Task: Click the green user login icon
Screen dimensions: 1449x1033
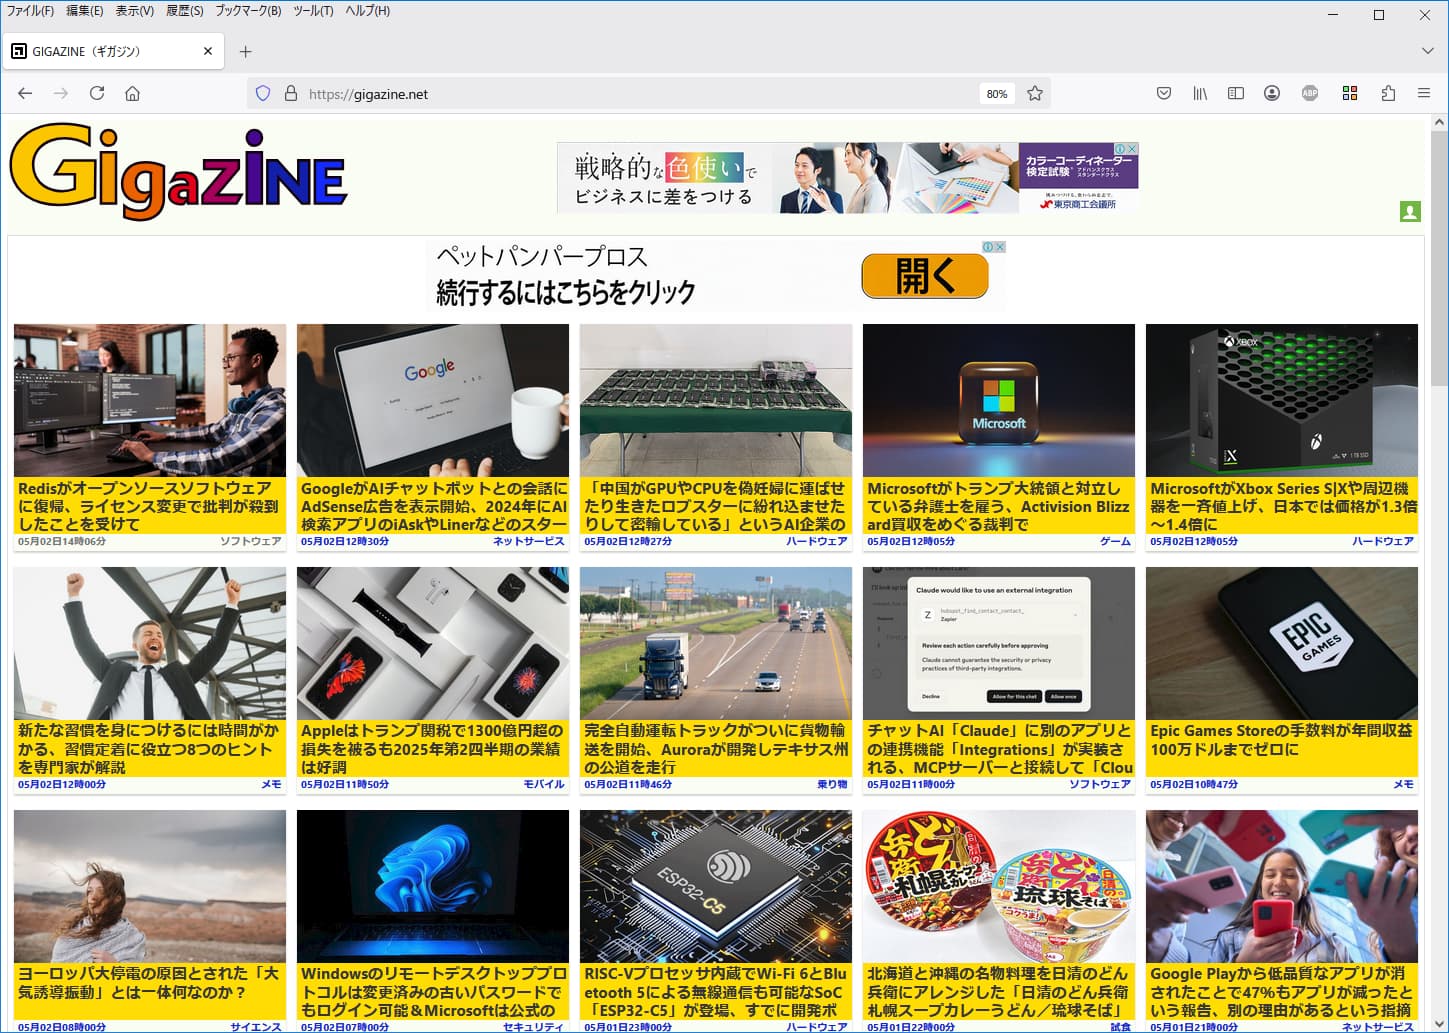Action: (1410, 212)
